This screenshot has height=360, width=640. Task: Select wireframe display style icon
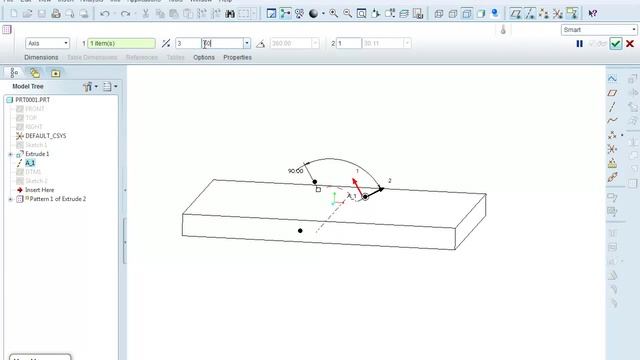point(439,14)
